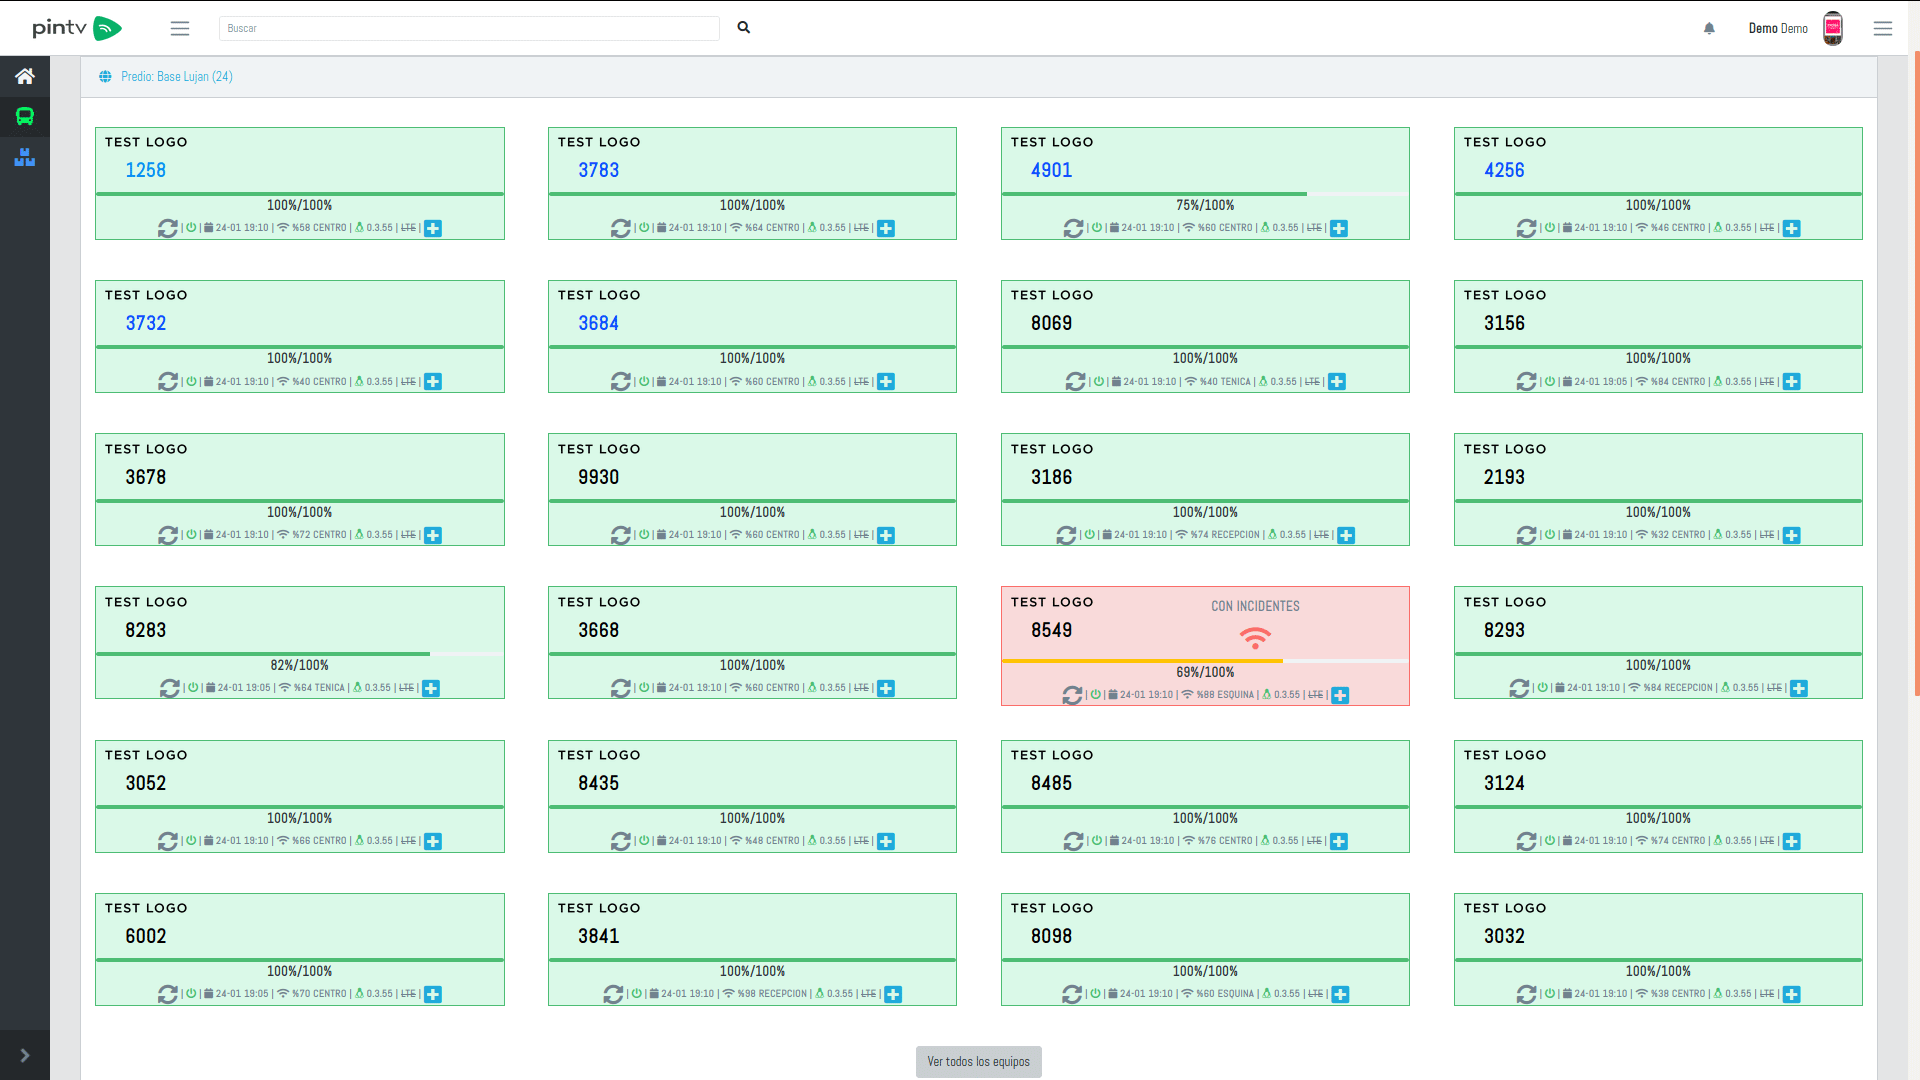Open the bus fleet section in sidebar

click(25, 117)
